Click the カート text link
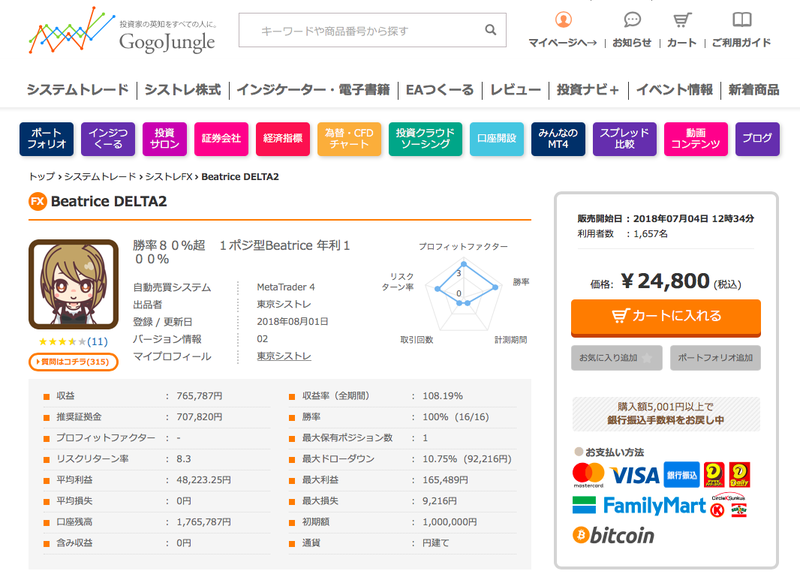Viewport: 800px width, 574px height. click(x=682, y=43)
